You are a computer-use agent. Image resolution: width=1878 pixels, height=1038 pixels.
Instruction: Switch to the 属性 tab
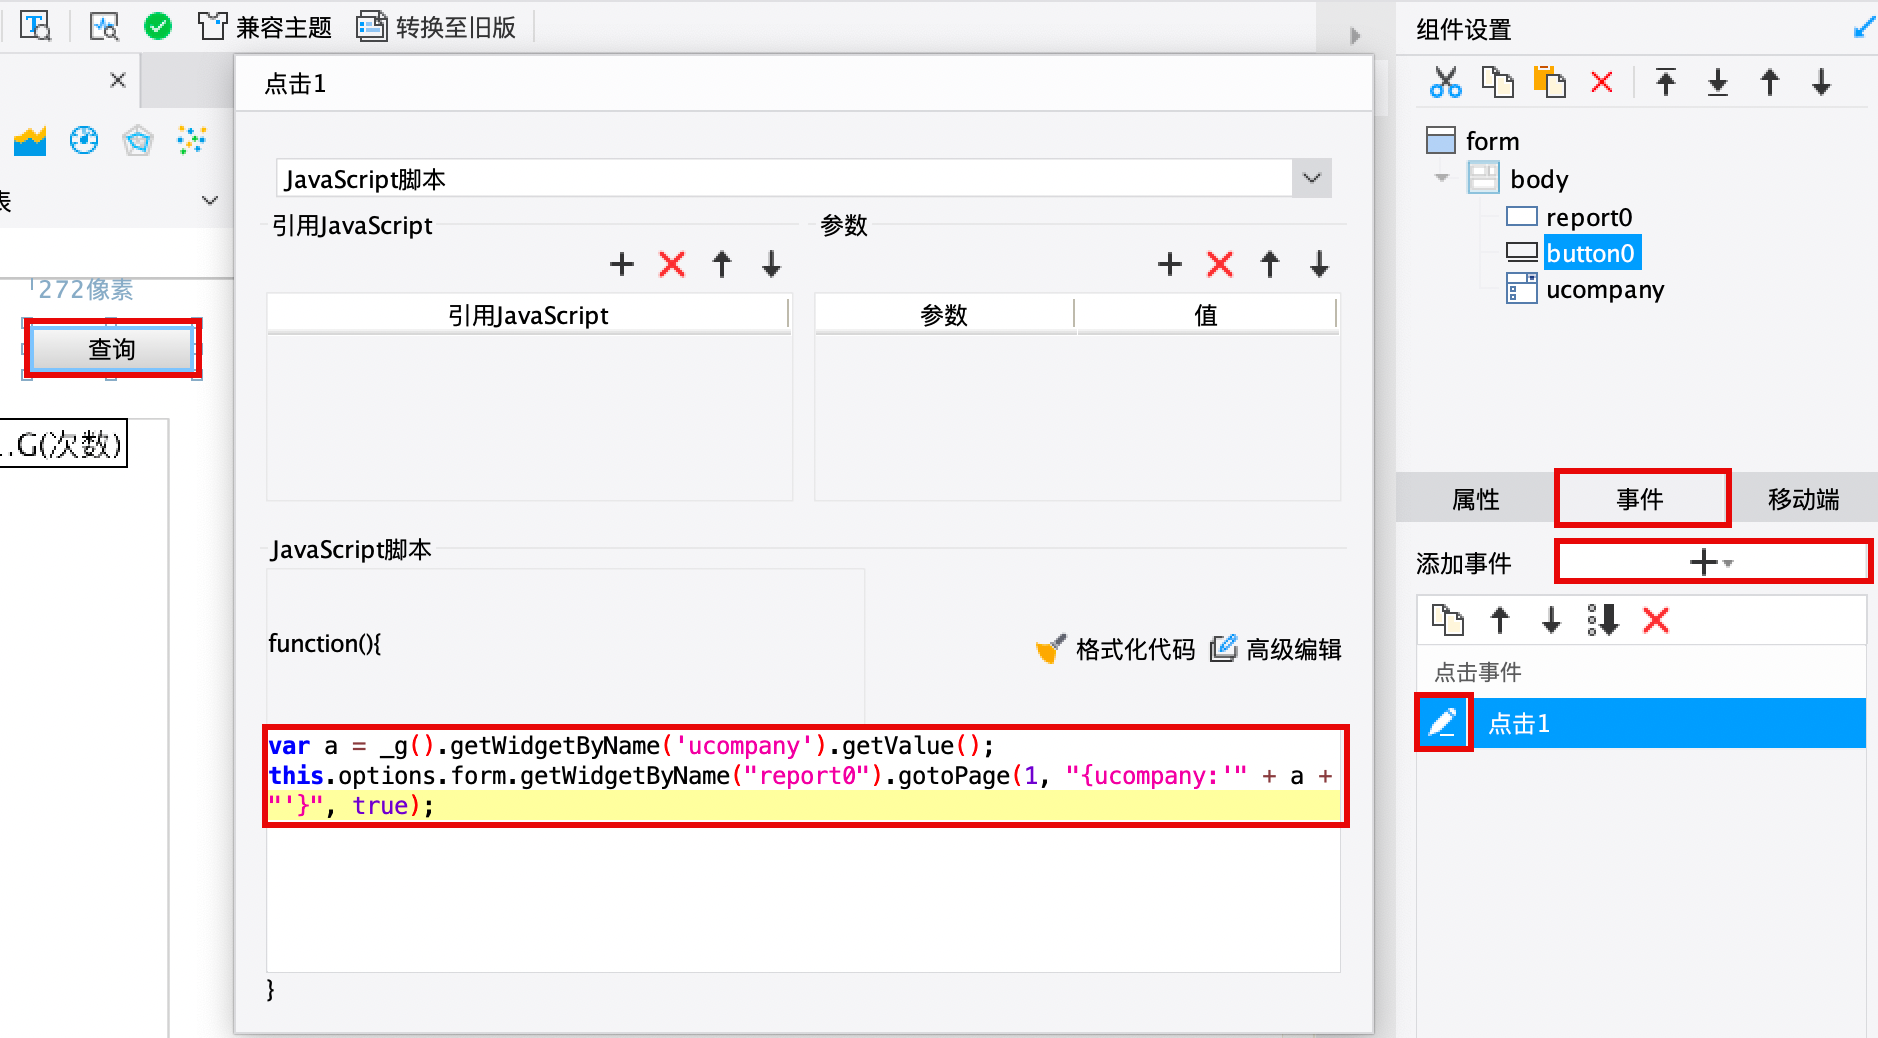tap(1476, 499)
